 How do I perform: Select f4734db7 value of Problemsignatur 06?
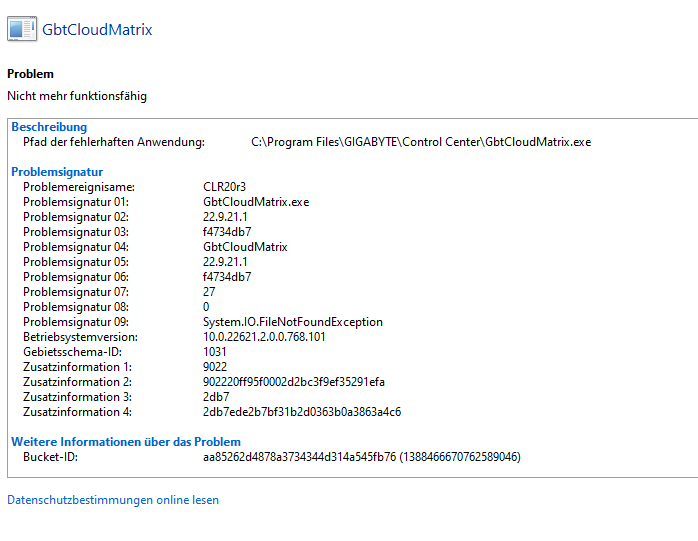click(x=227, y=277)
